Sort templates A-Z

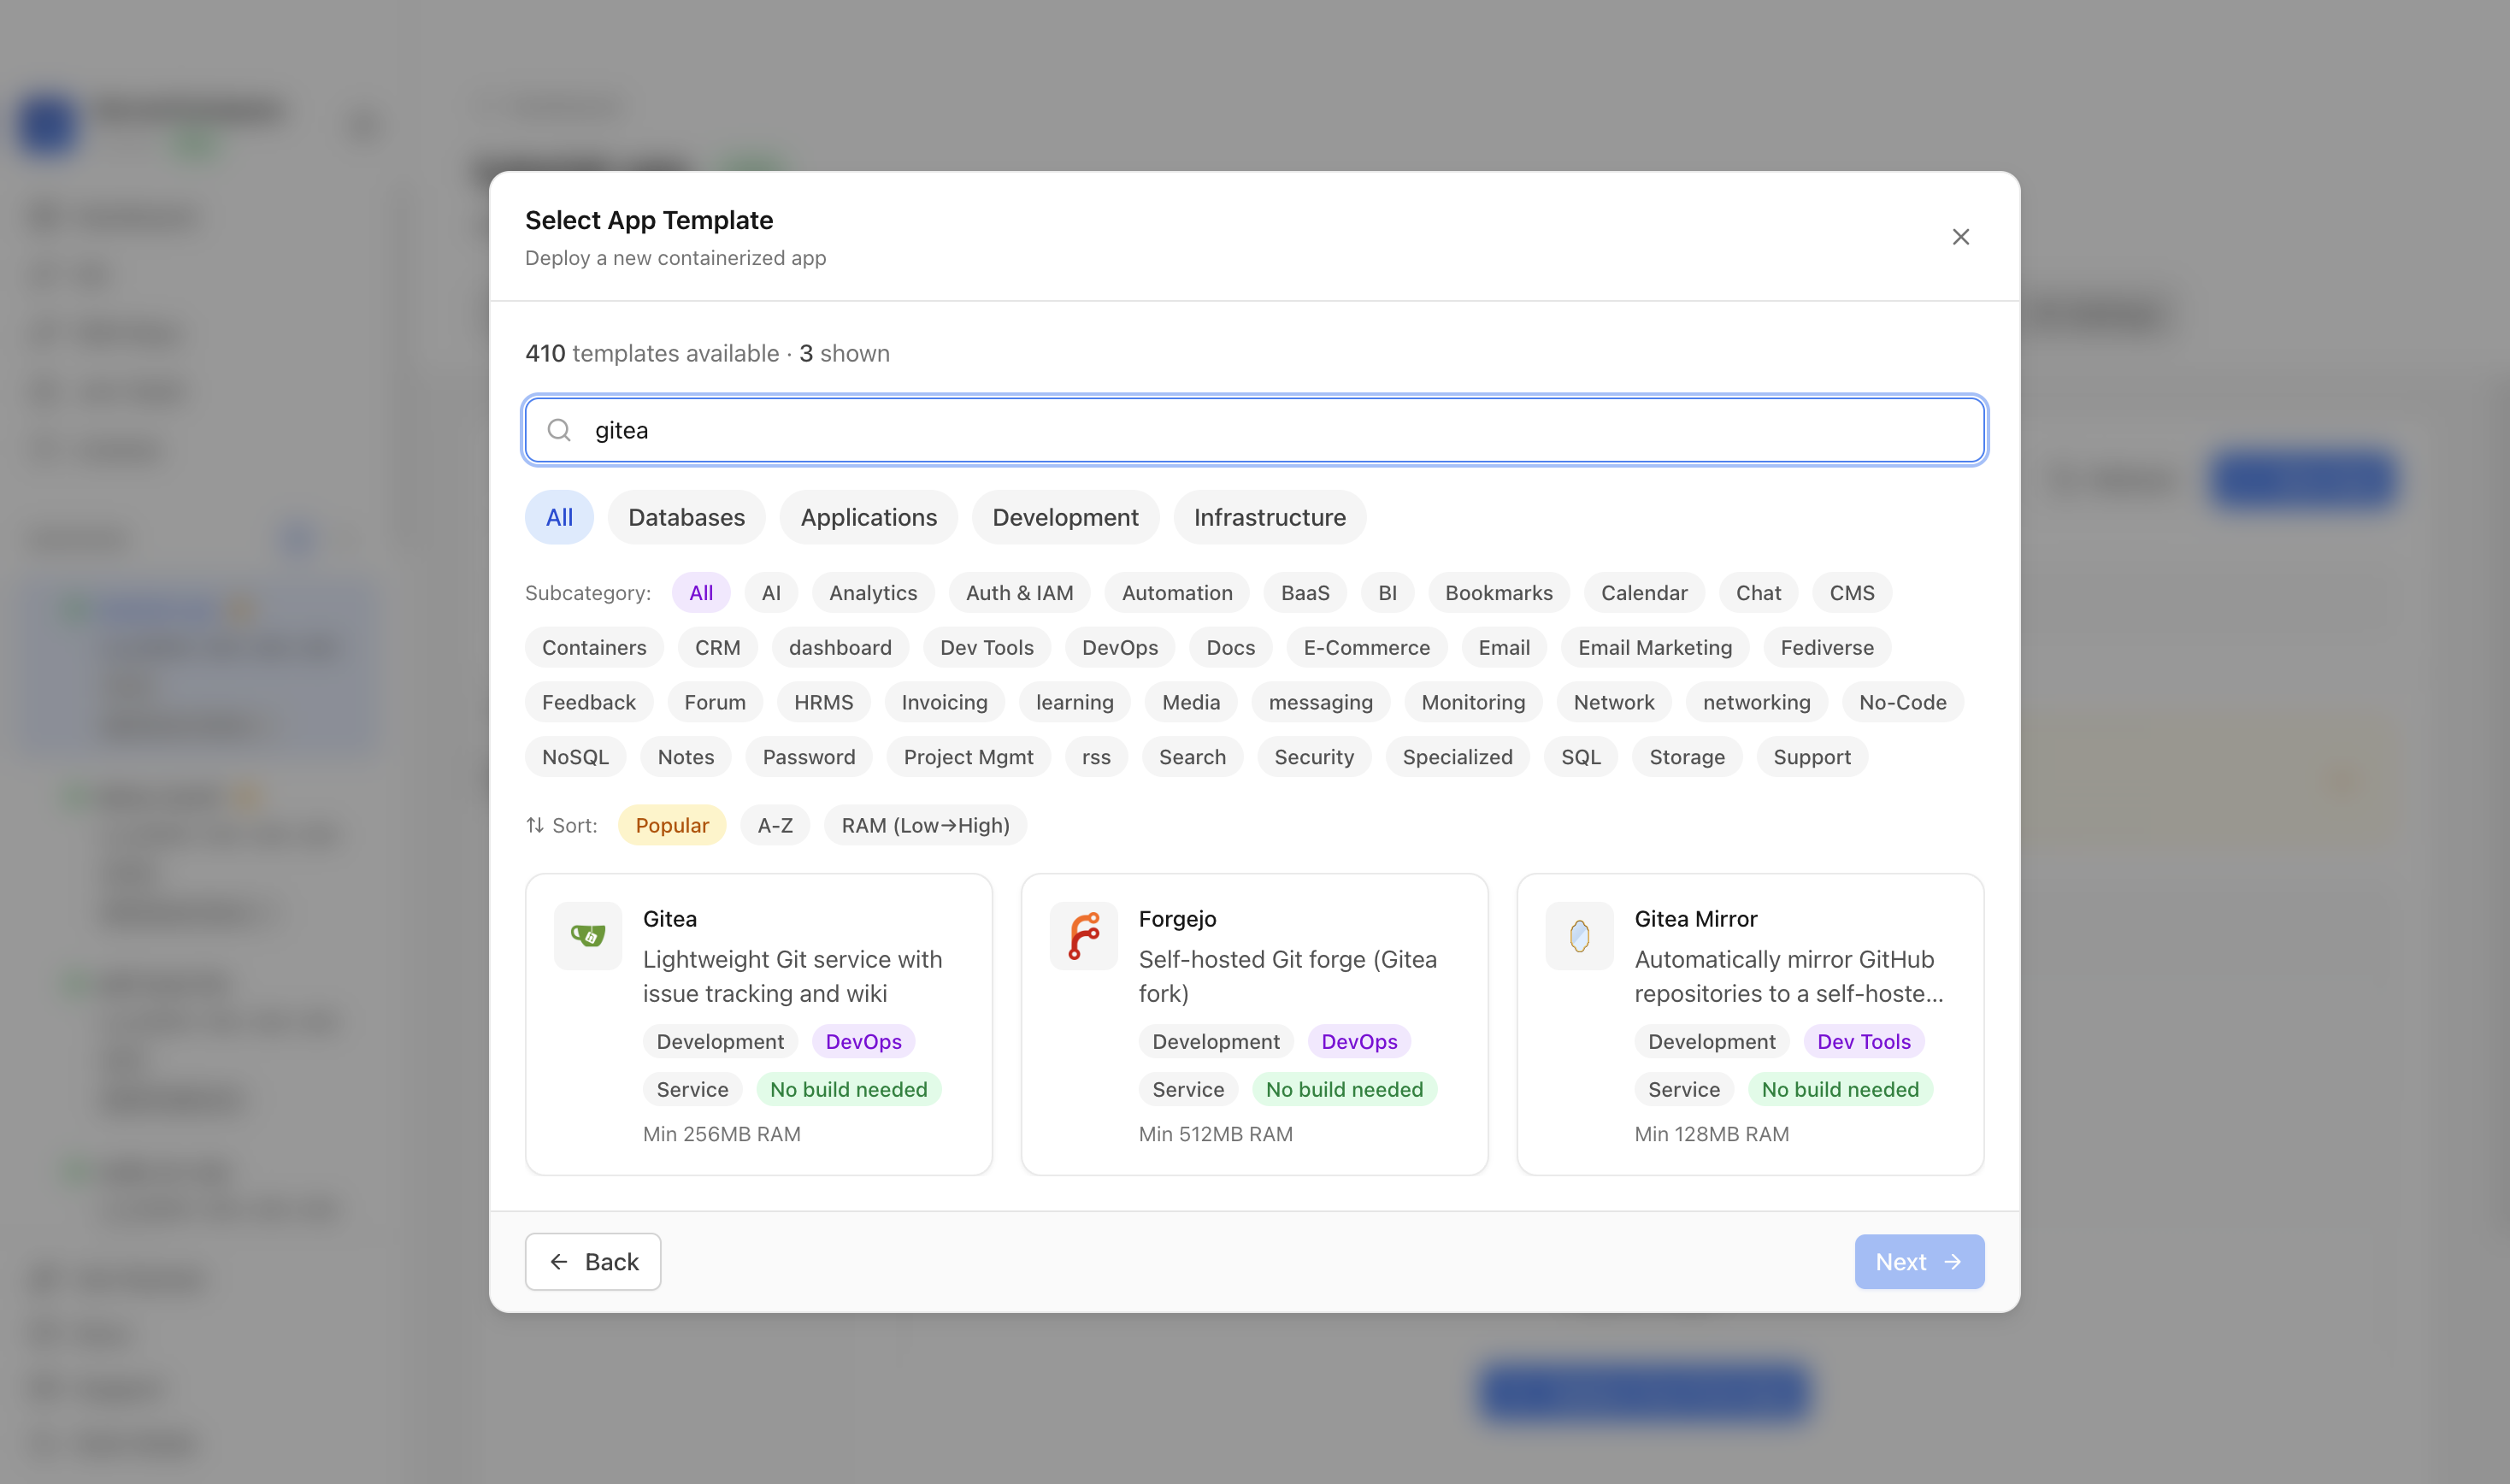tap(775, 825)
